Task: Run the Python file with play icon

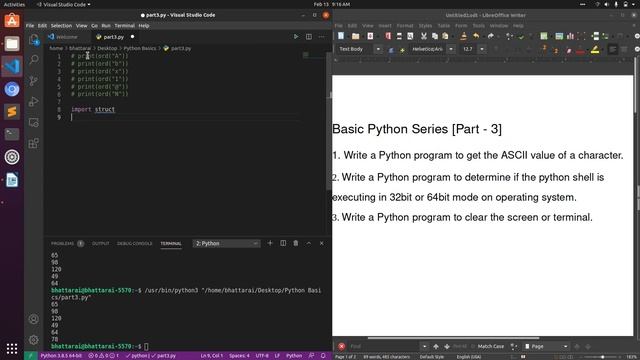Action: coord(296,37)
